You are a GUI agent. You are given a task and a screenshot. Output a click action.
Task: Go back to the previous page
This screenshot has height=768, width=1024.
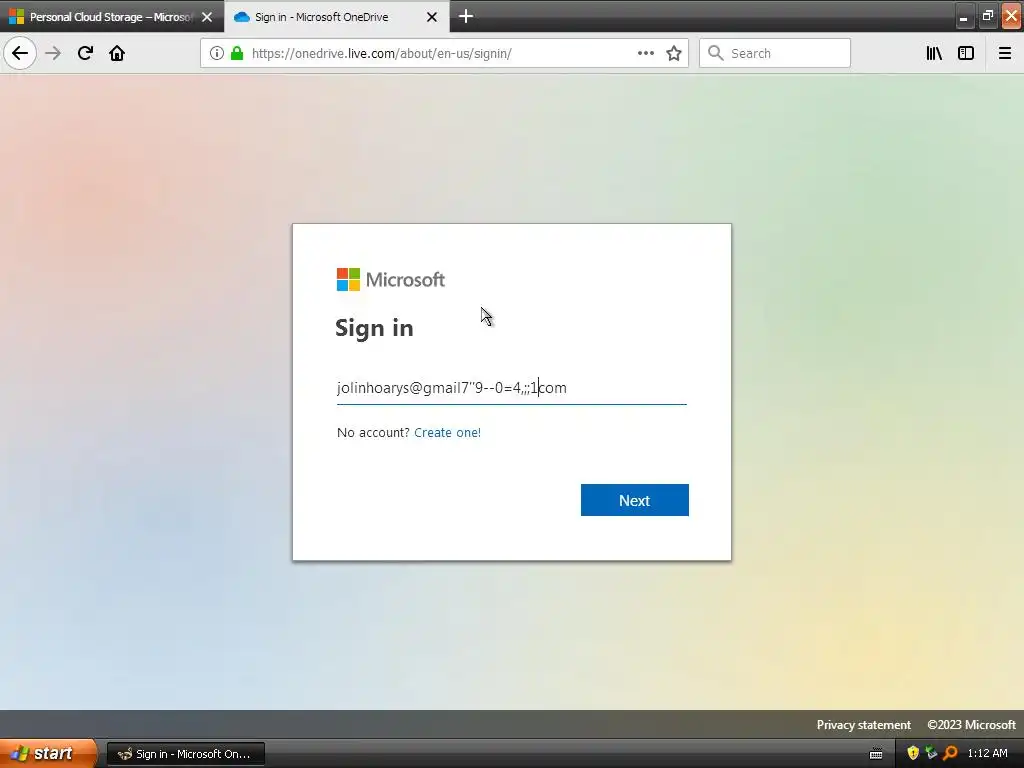coord(20,53)
